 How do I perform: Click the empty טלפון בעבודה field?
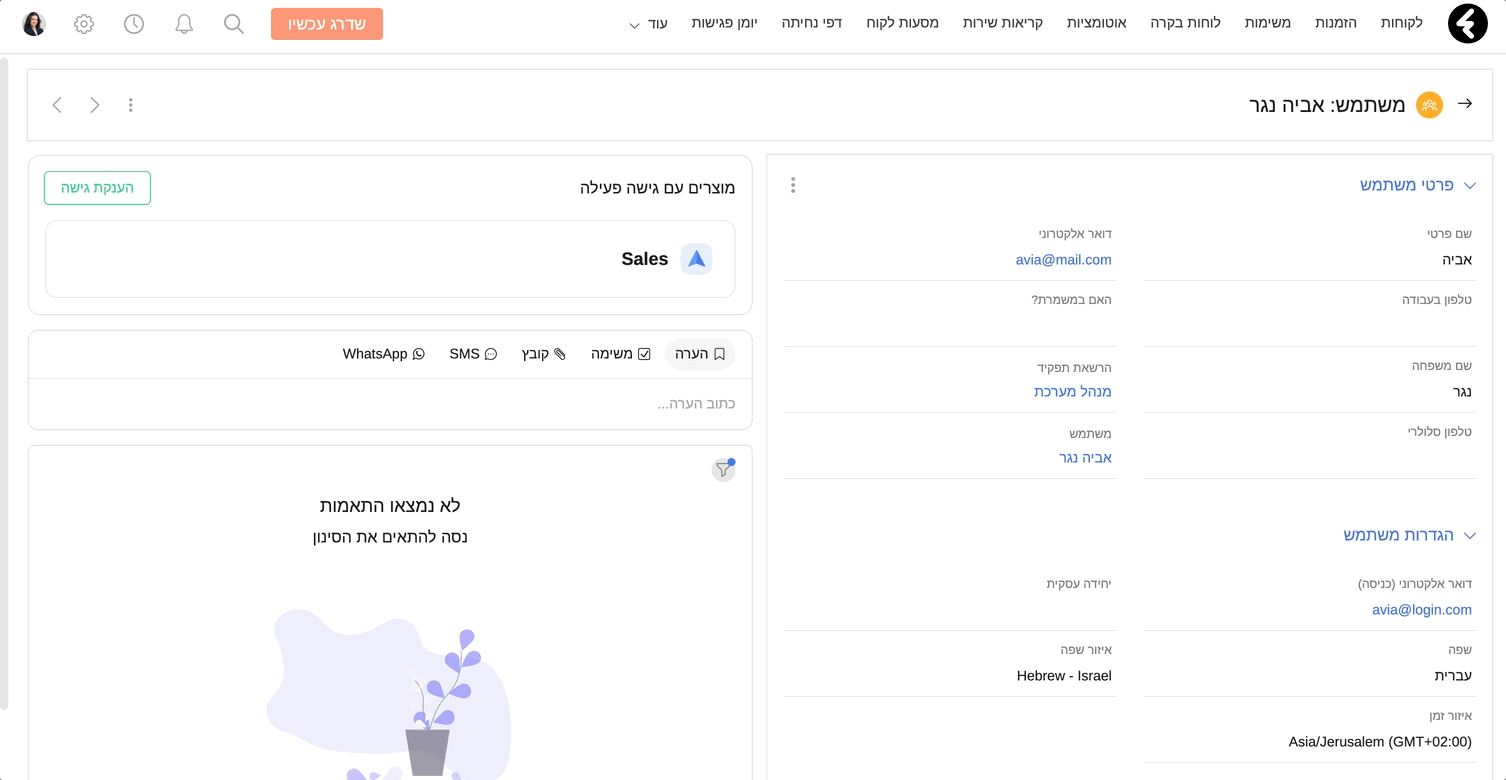[1309, 326]
